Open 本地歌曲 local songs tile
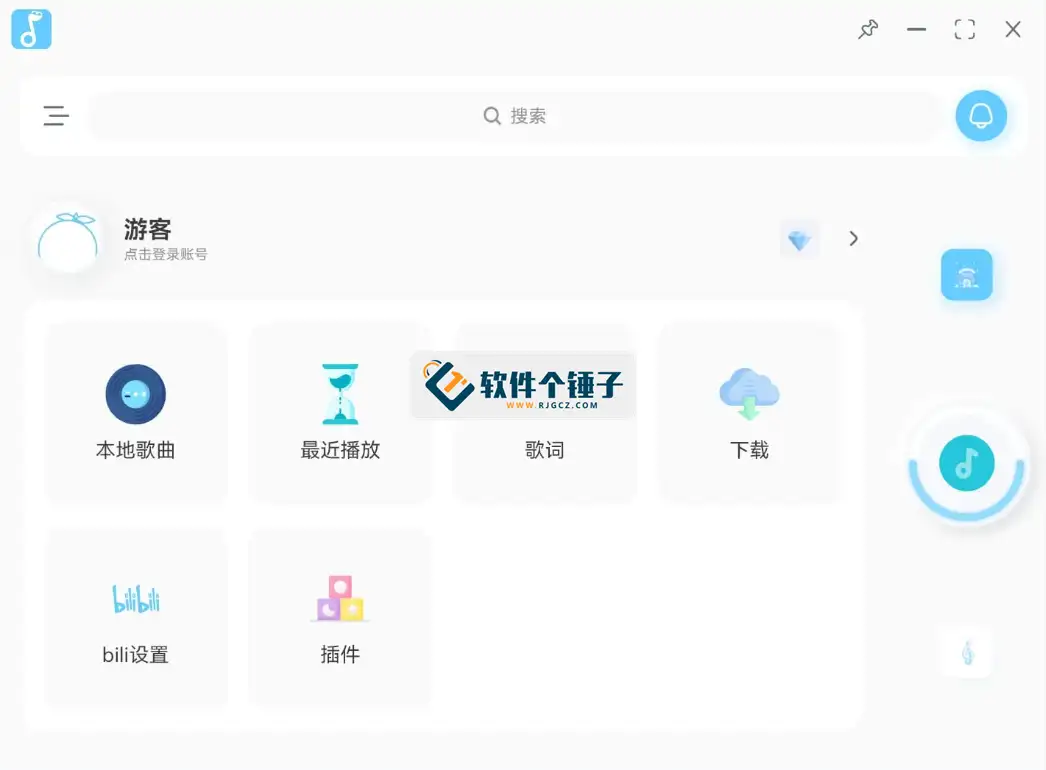 [x=136, y=412]
